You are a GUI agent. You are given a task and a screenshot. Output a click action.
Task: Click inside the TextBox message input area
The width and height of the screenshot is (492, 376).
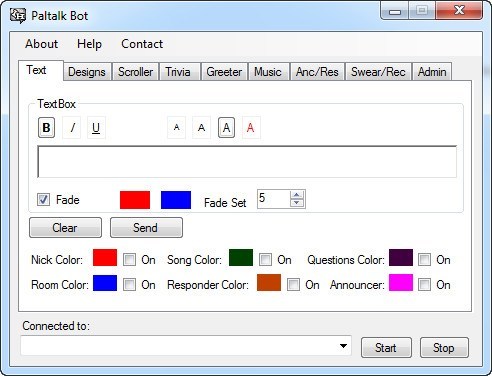click(247, 162)
